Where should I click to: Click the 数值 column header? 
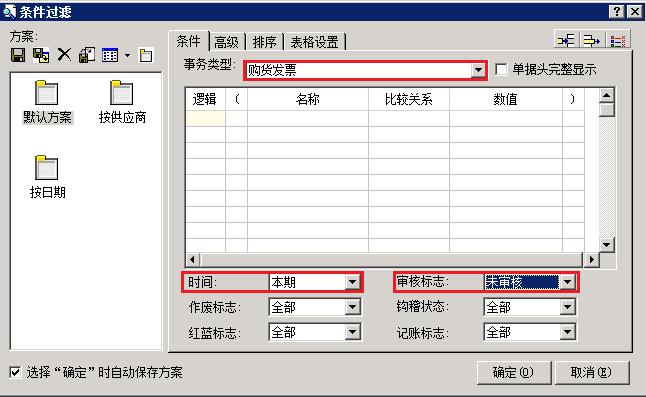[x=506, y=99]
